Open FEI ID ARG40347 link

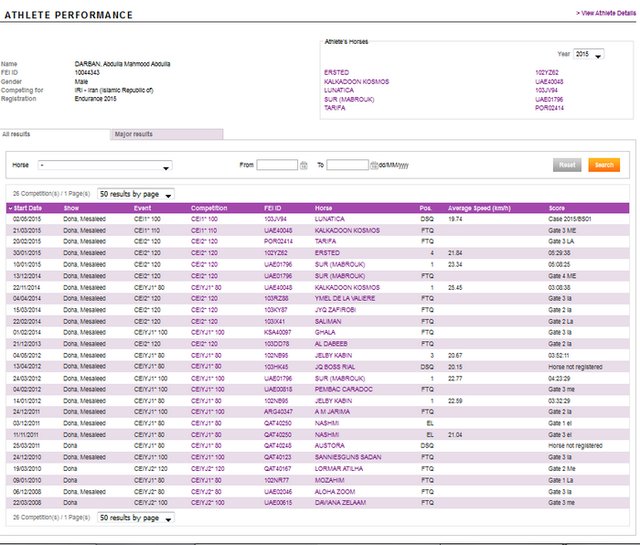(x=278, y=412)
